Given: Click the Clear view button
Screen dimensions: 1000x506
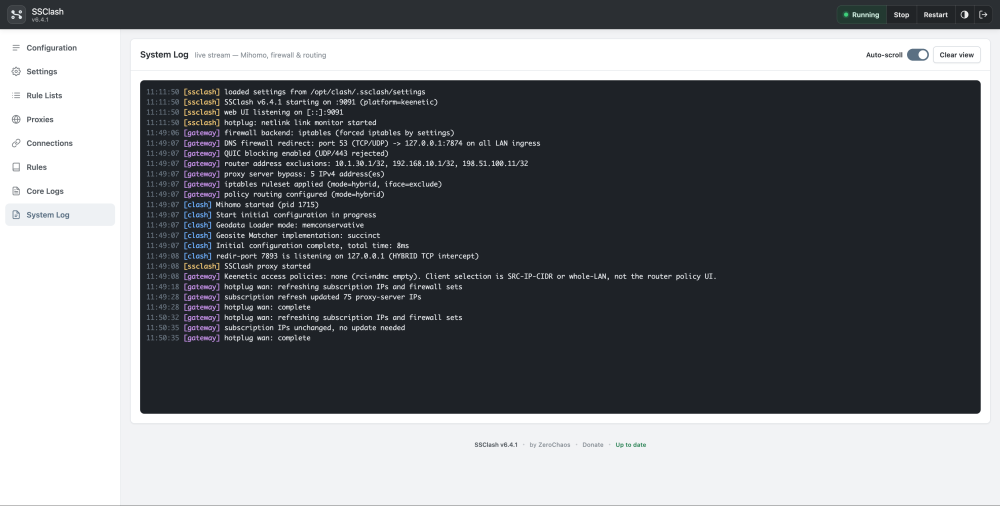Looking at the screenshot, I should [956, 55].
